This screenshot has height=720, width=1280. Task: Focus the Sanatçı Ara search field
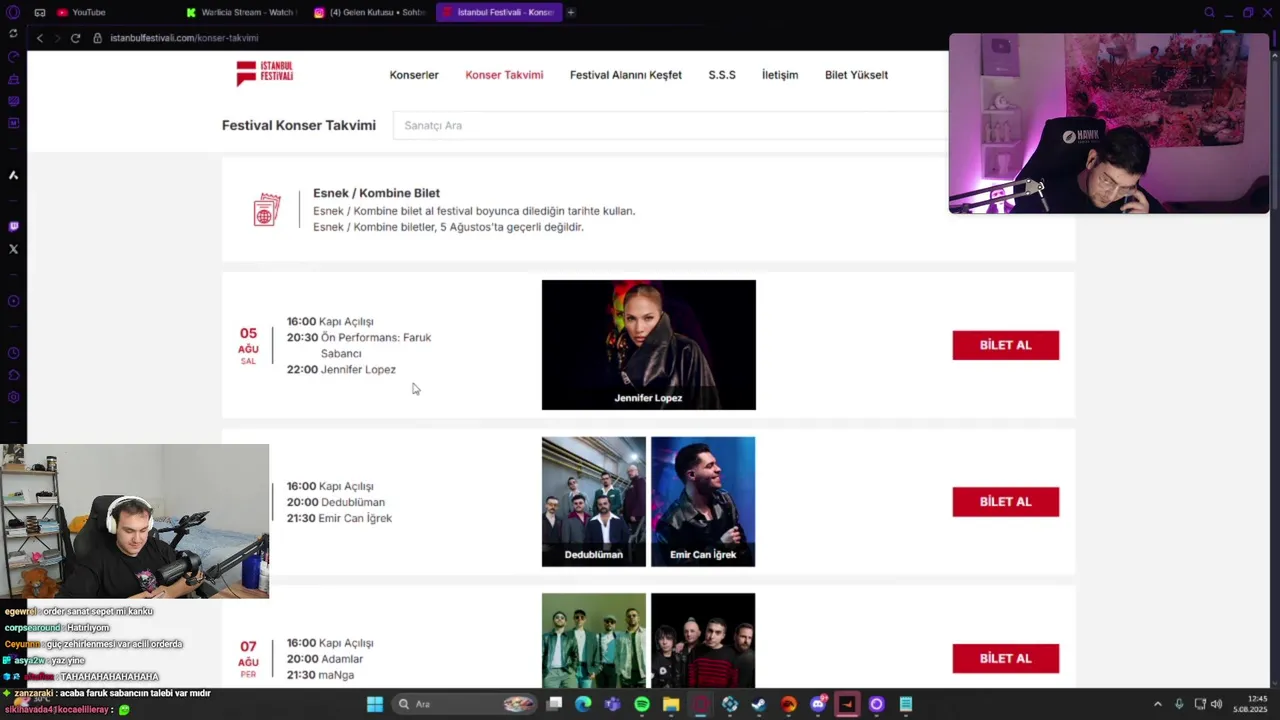(670, 125)
